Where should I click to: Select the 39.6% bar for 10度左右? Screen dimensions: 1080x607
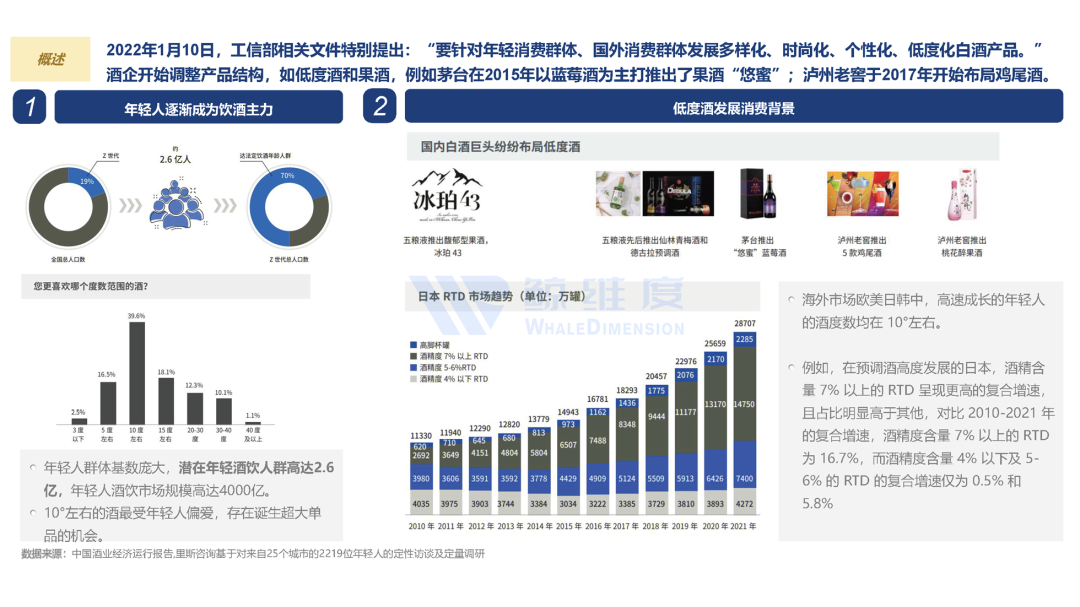136,373
